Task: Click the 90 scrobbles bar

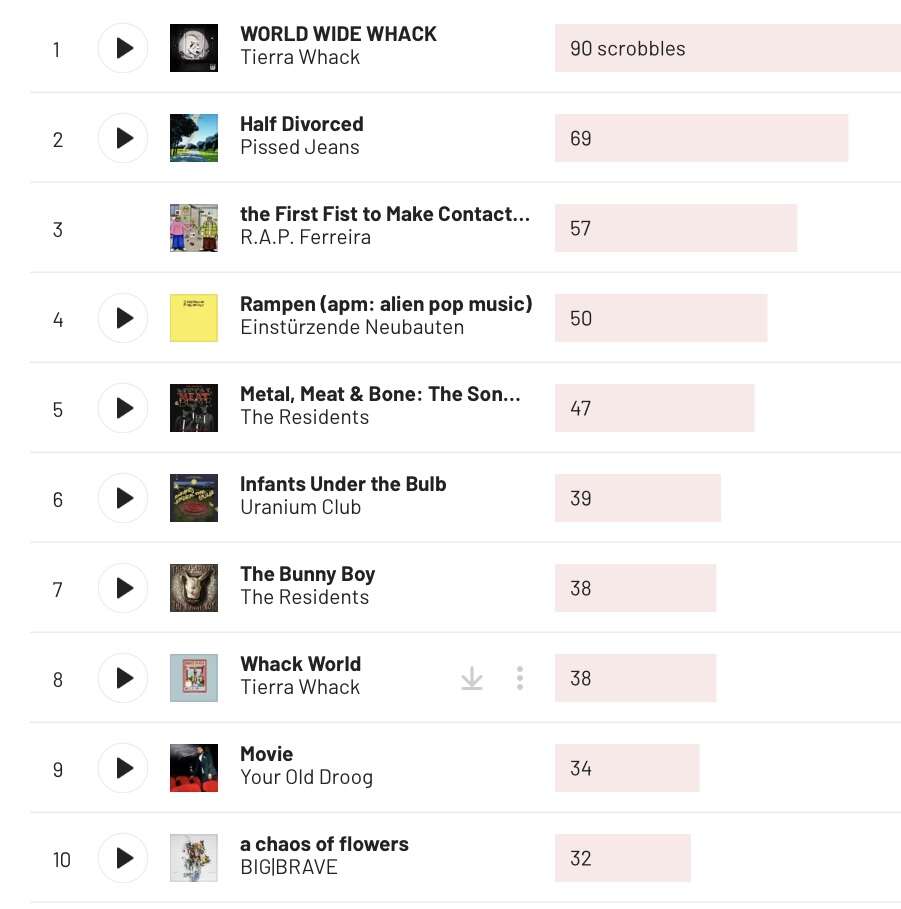Action: (x=727, y=48)
